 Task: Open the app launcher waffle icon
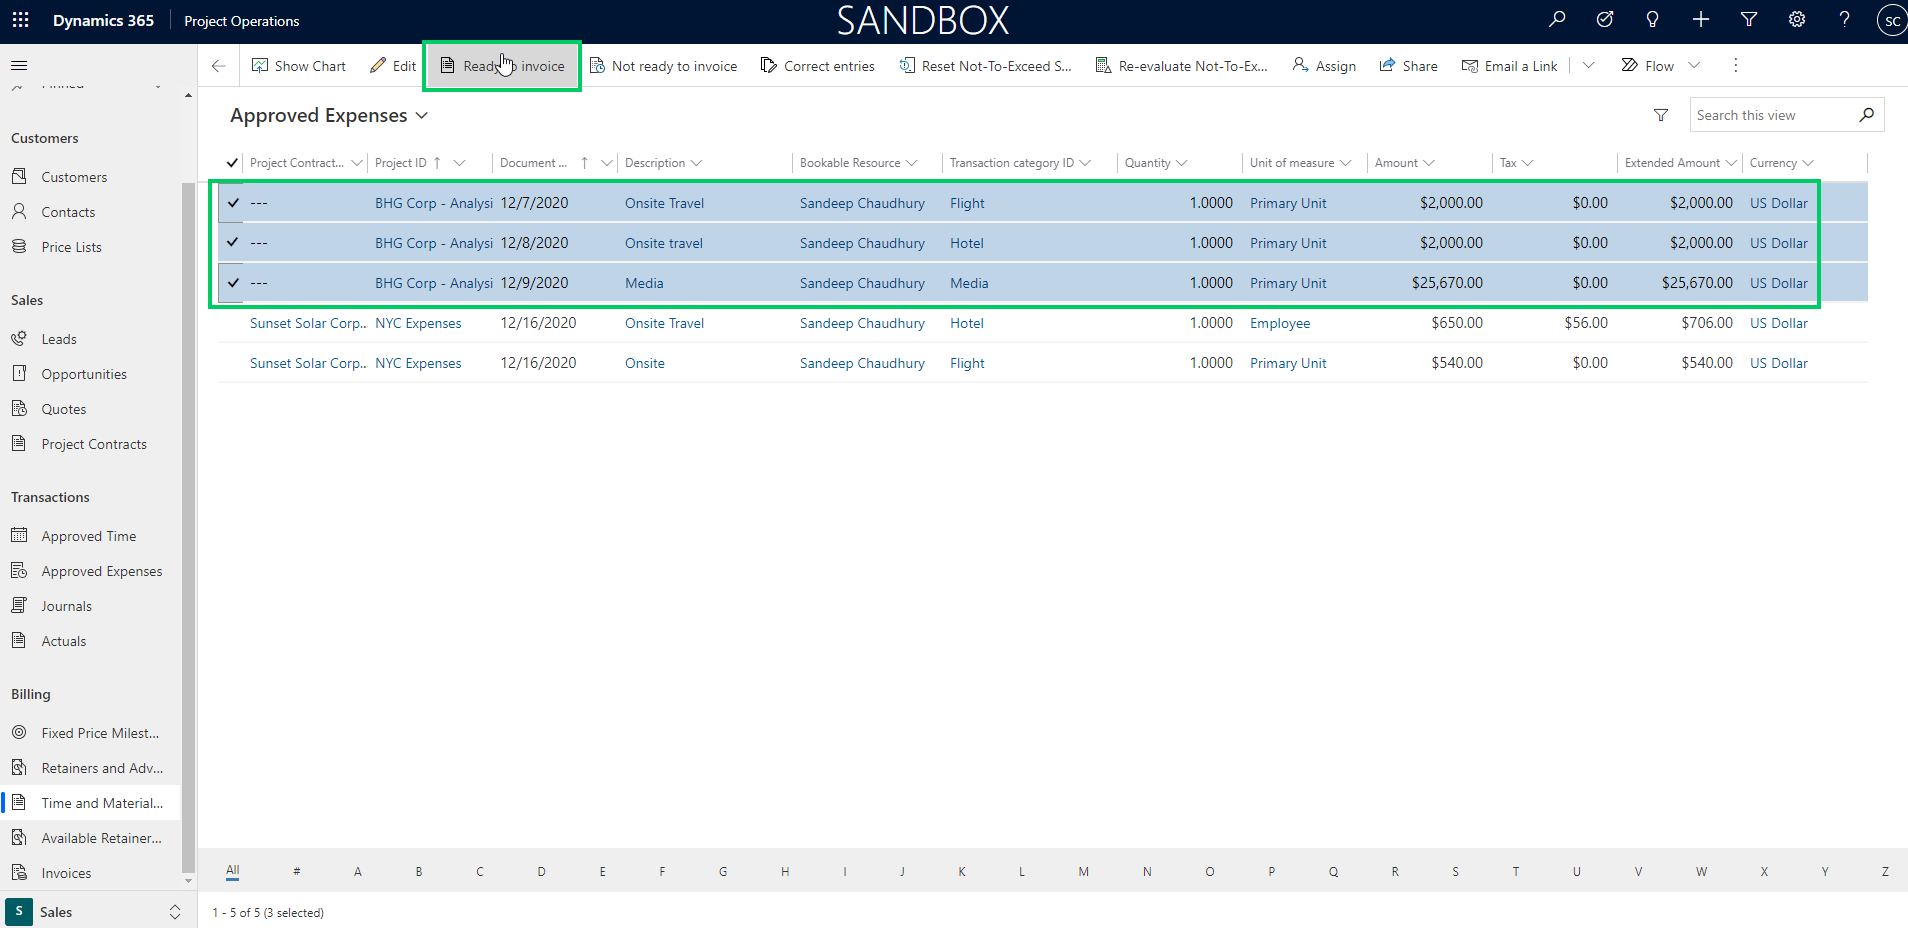(x=20, y=20)
